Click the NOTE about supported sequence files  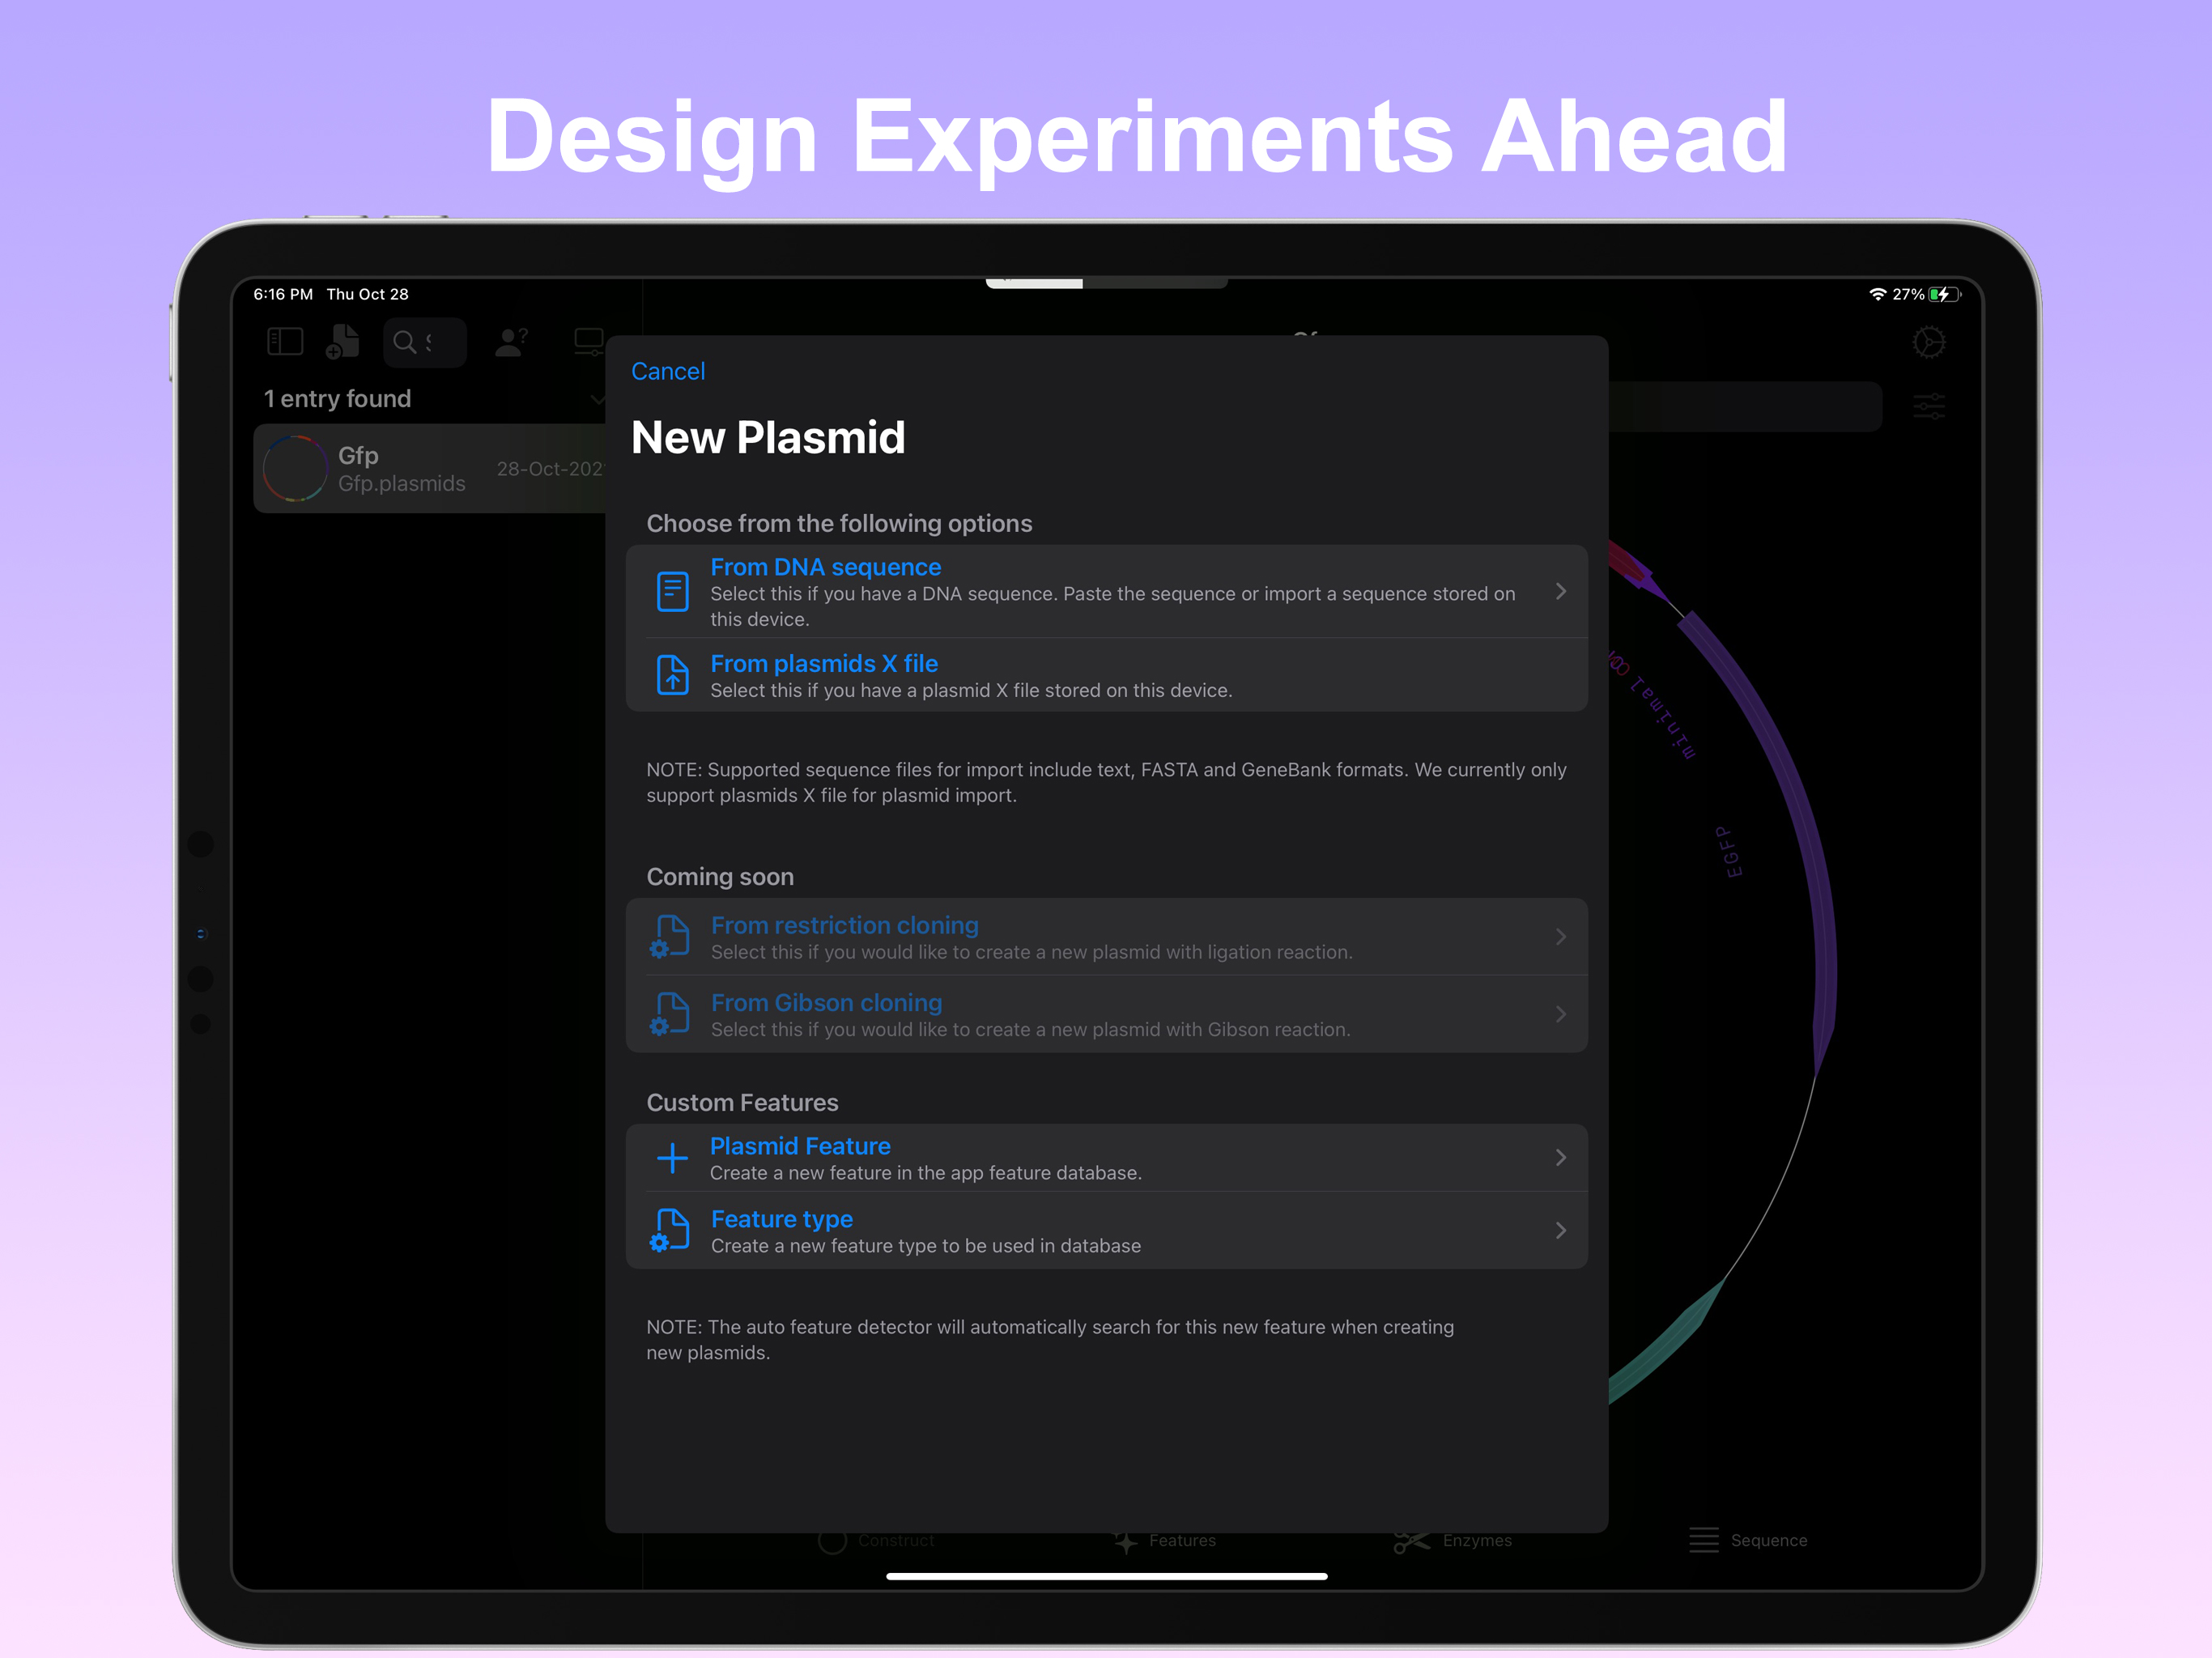click(1106, 782)
